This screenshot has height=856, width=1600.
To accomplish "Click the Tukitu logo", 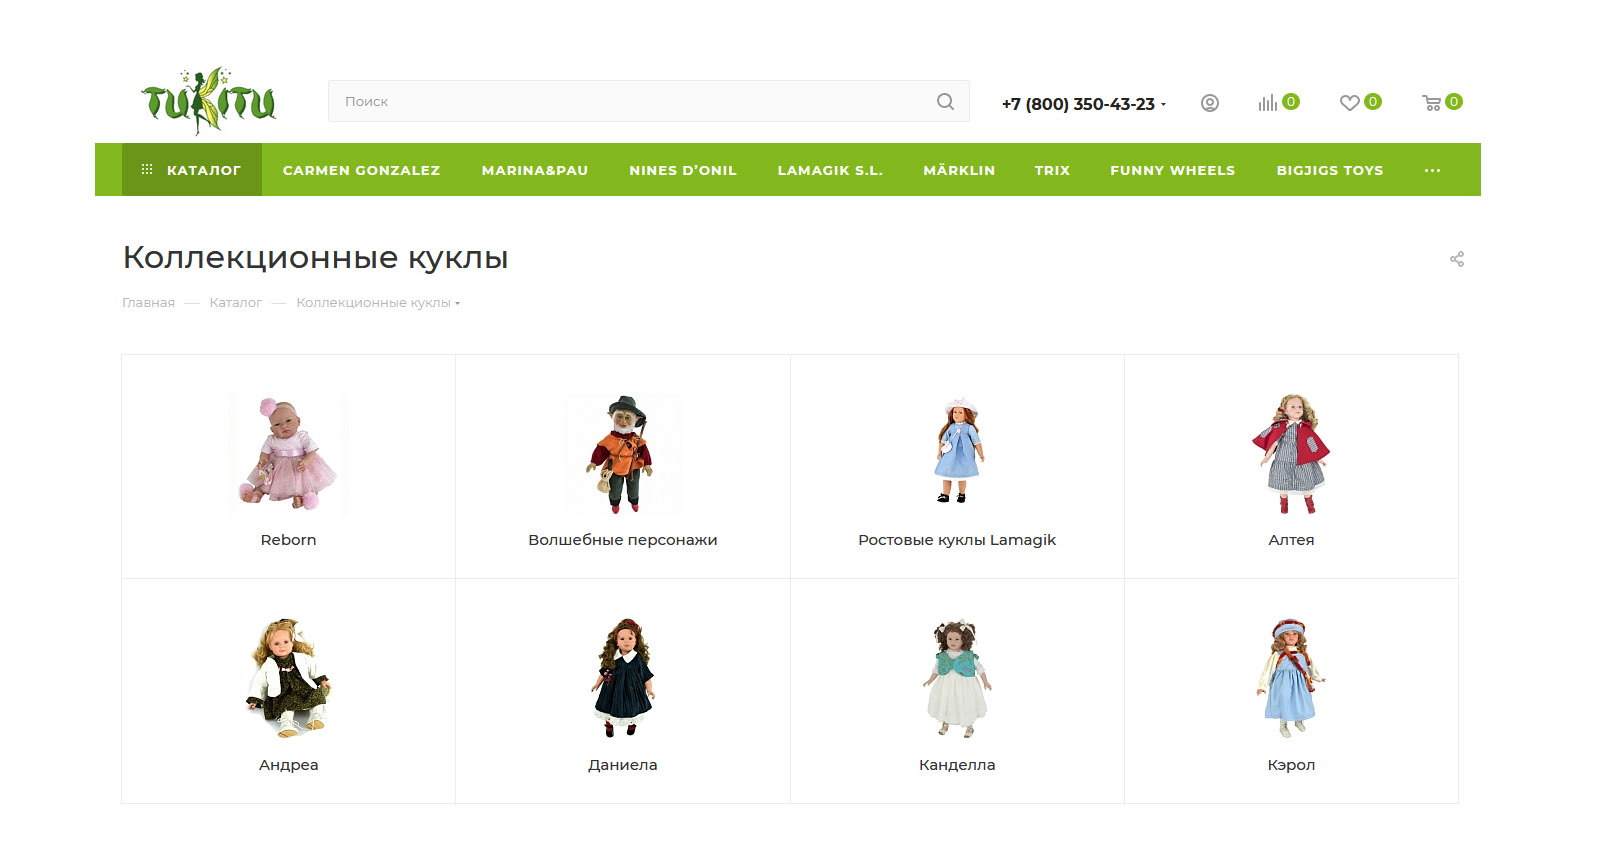I will (209, 101).
